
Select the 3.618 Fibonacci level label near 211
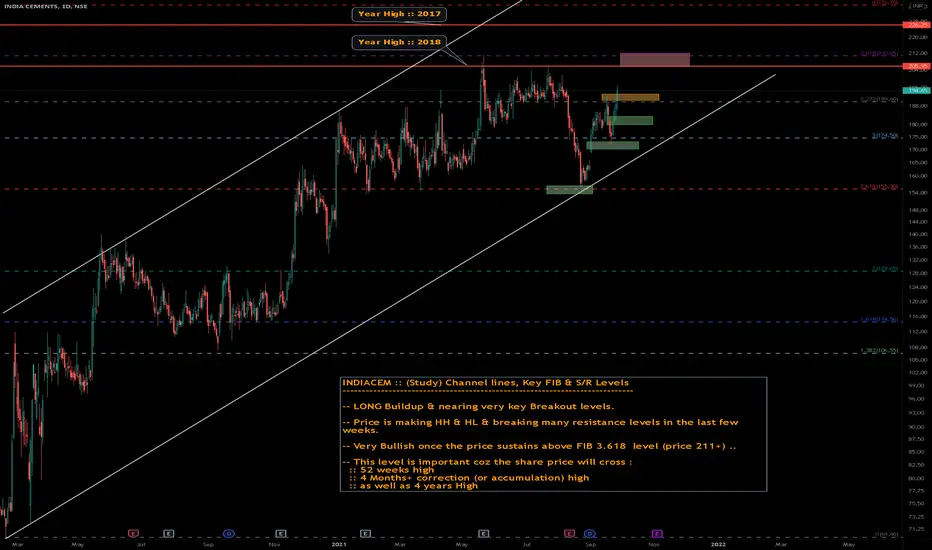click(x=879, y=54)
